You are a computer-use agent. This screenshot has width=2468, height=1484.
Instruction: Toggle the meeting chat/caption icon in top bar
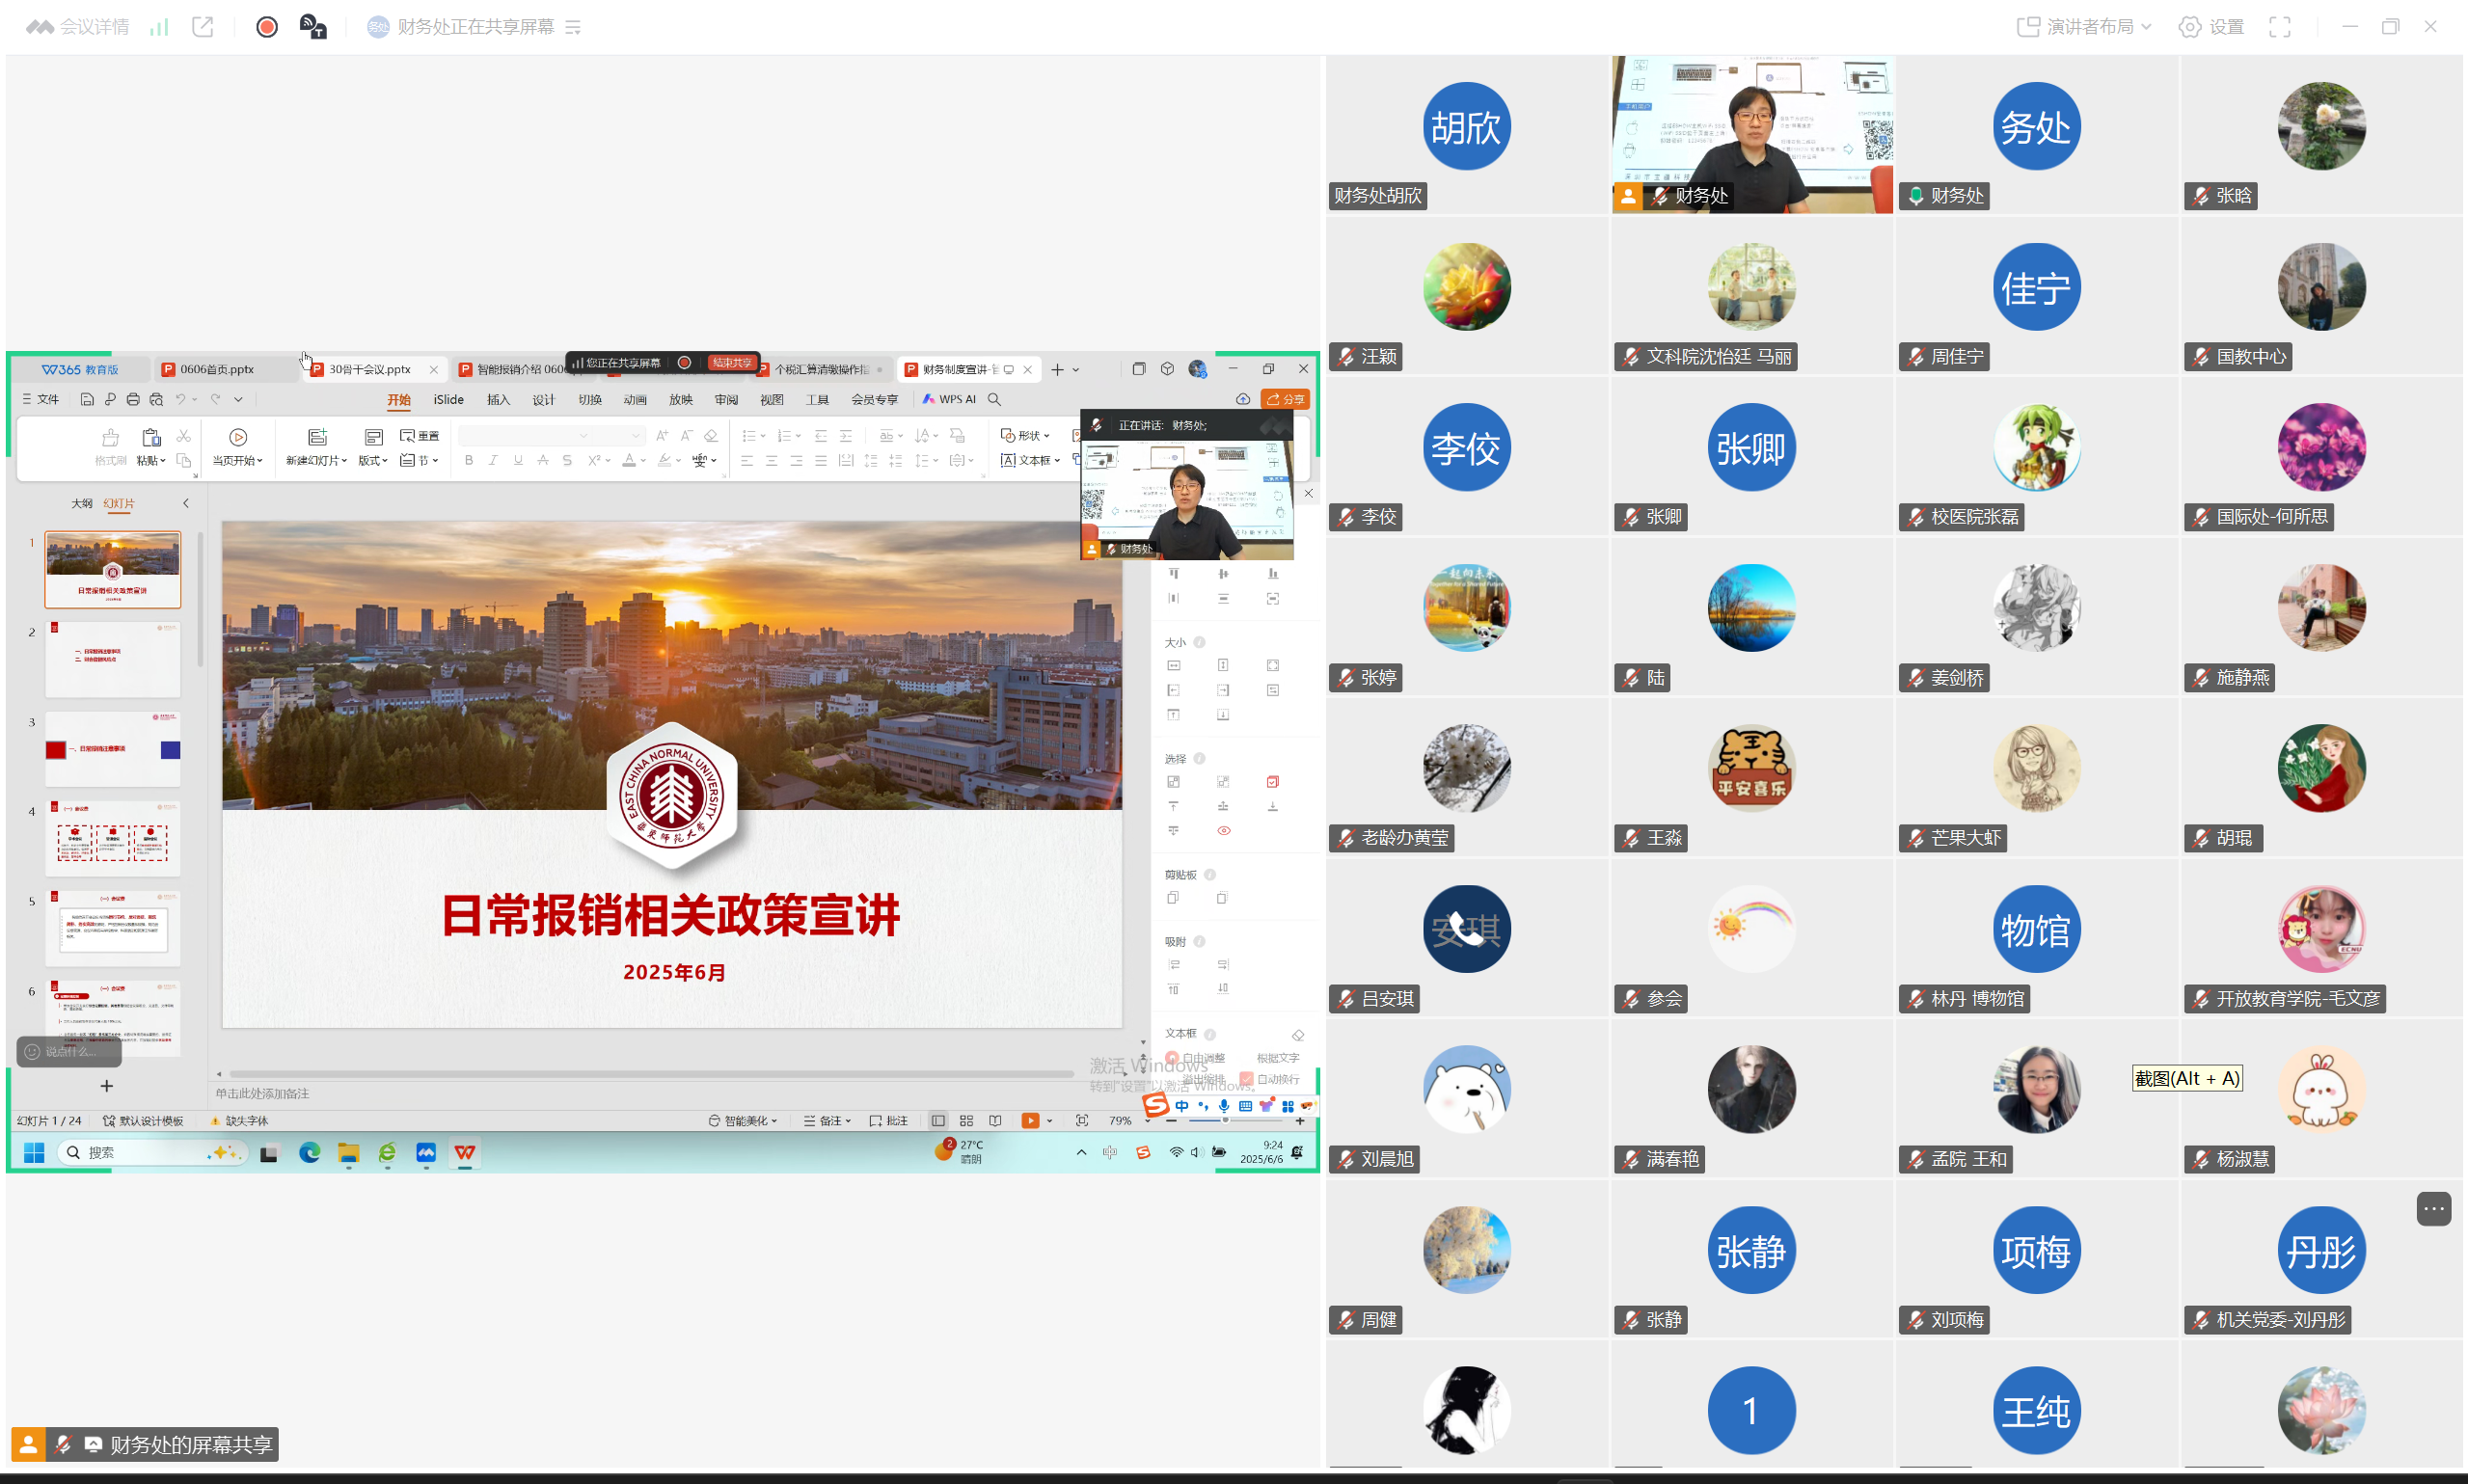point(313,27)
